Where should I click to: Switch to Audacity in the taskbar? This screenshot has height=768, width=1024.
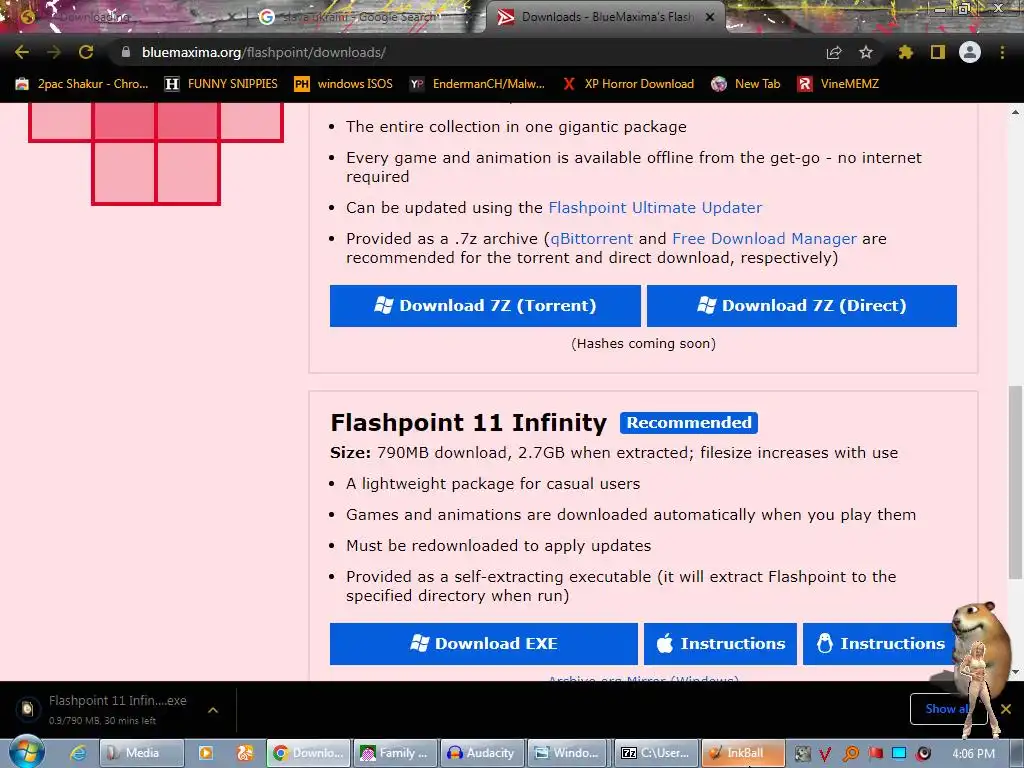pos(482,753)
